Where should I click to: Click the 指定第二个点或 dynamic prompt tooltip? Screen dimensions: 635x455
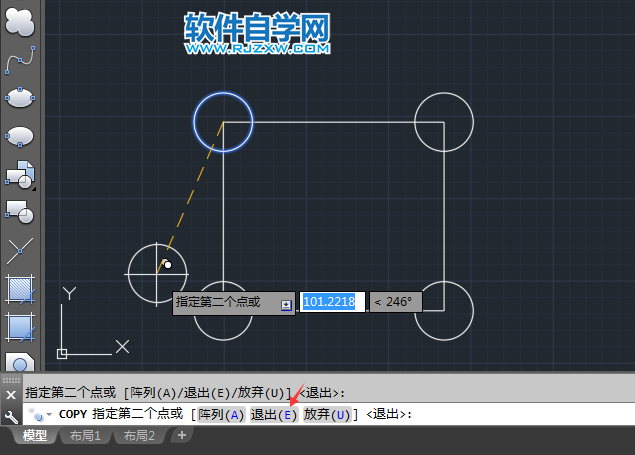(x=234, y=303)
